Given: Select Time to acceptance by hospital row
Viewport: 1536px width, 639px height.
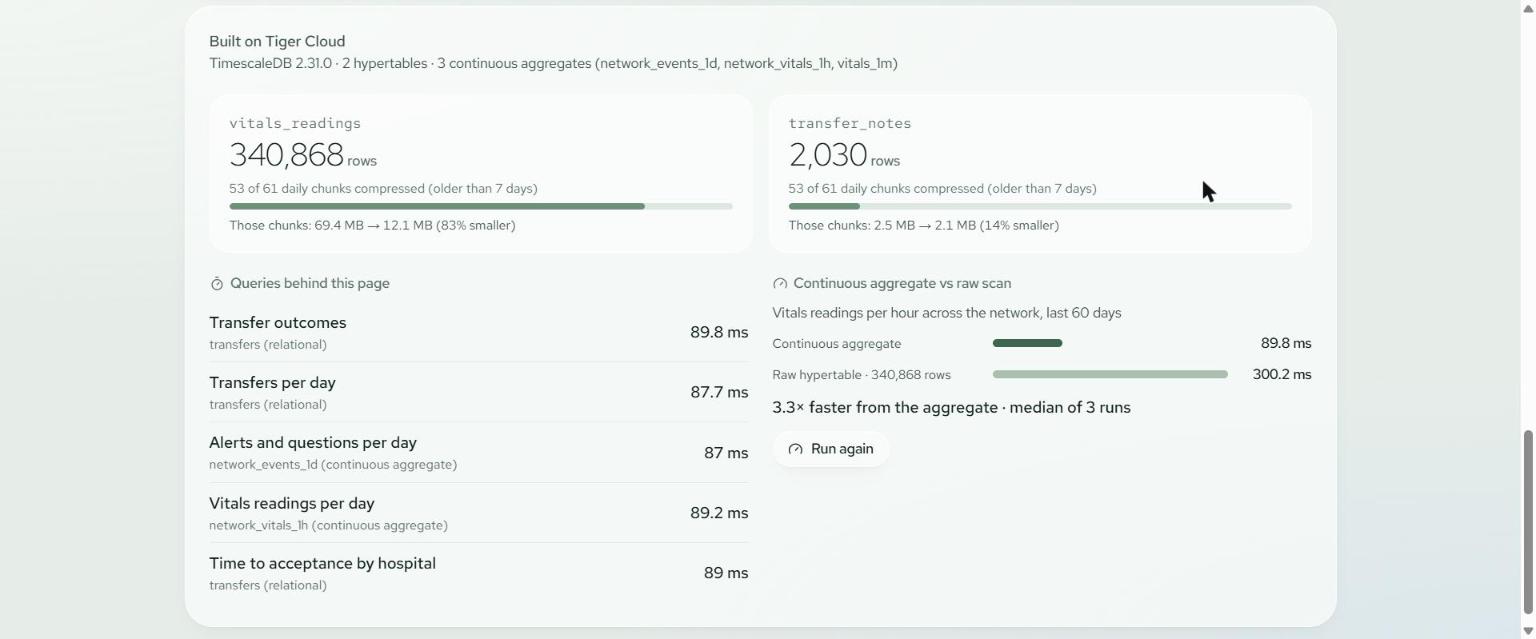Looking at the screenshot, I should point(479,573).
